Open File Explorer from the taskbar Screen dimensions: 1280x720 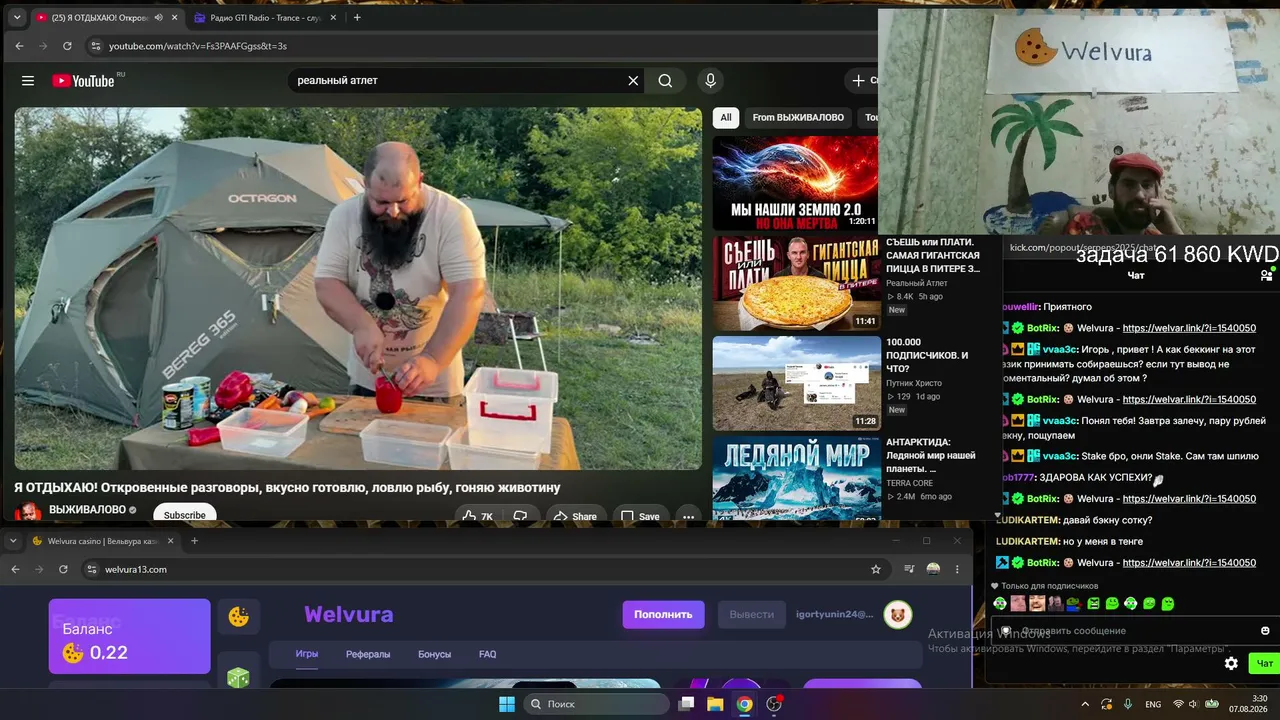pos(715,704)
